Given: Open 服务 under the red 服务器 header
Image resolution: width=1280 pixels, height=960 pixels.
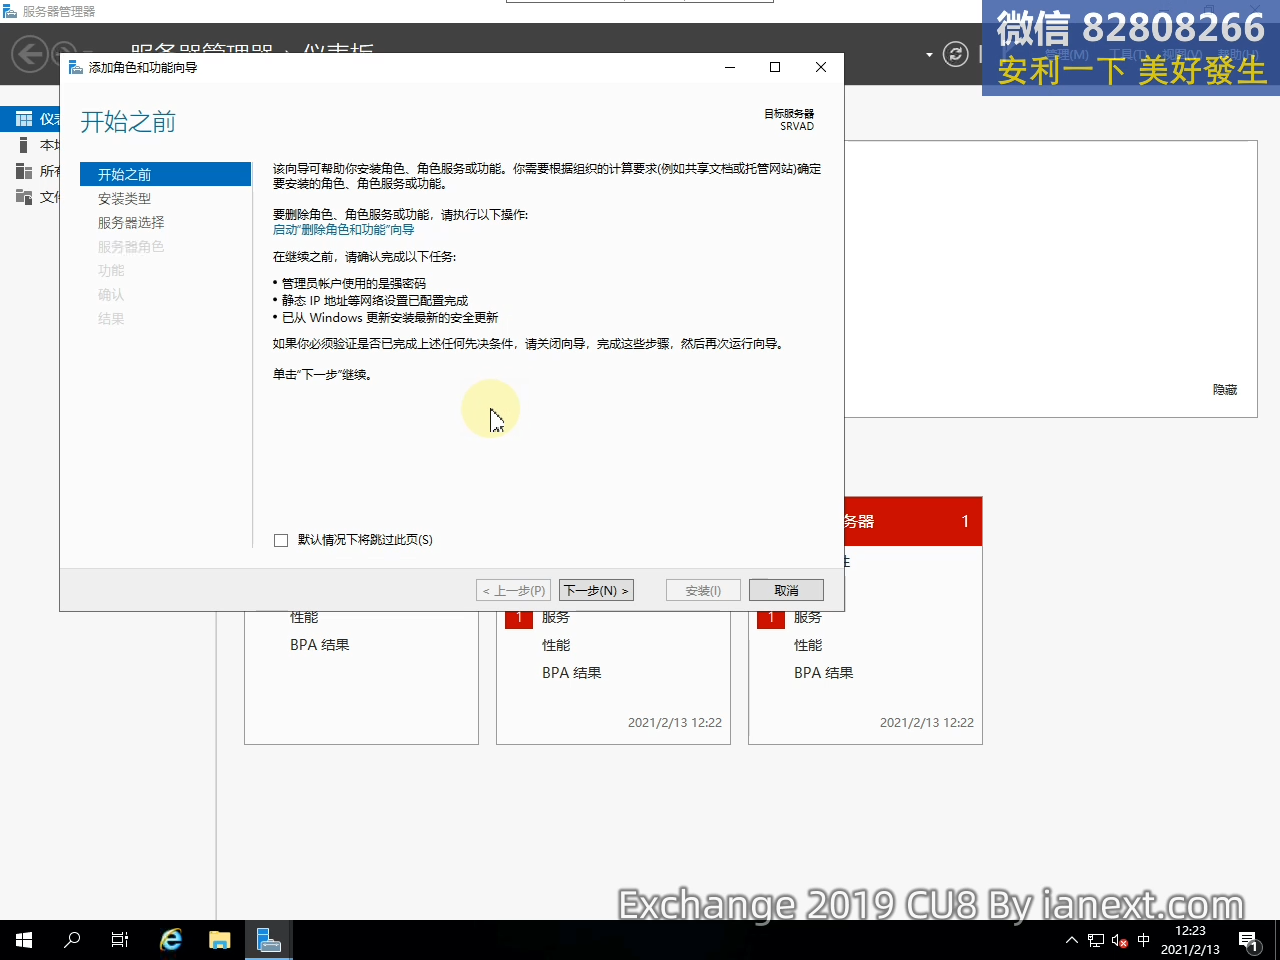Looking at the screenshot, I should [808, 618].
